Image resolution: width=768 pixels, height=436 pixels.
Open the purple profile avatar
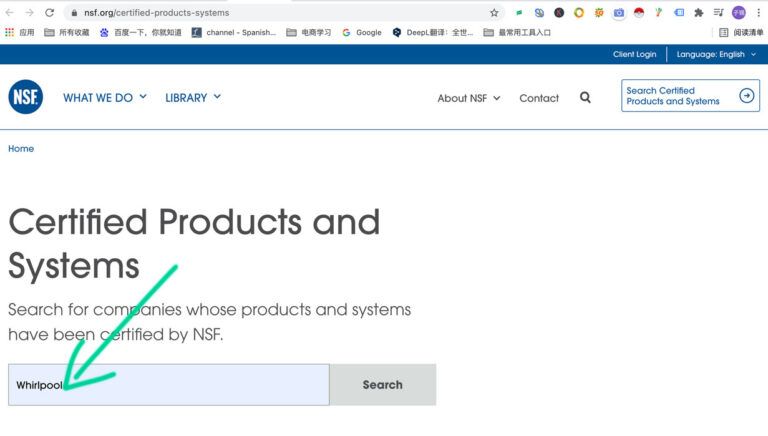click(739, 13)
